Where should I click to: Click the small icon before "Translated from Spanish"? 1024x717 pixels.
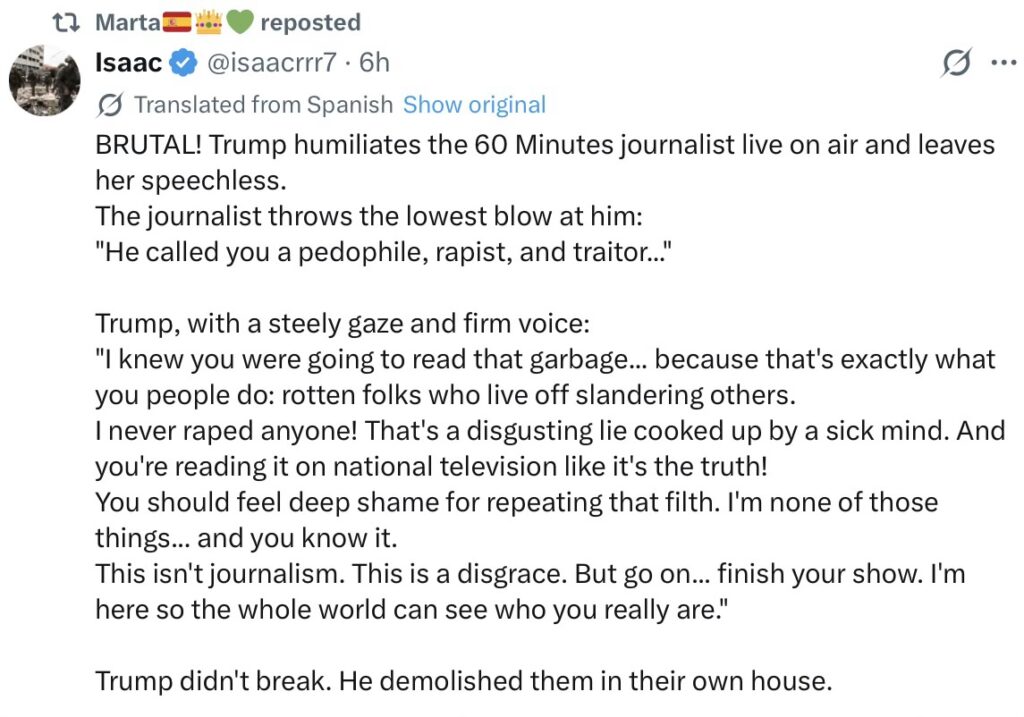[x=112, y=105]
